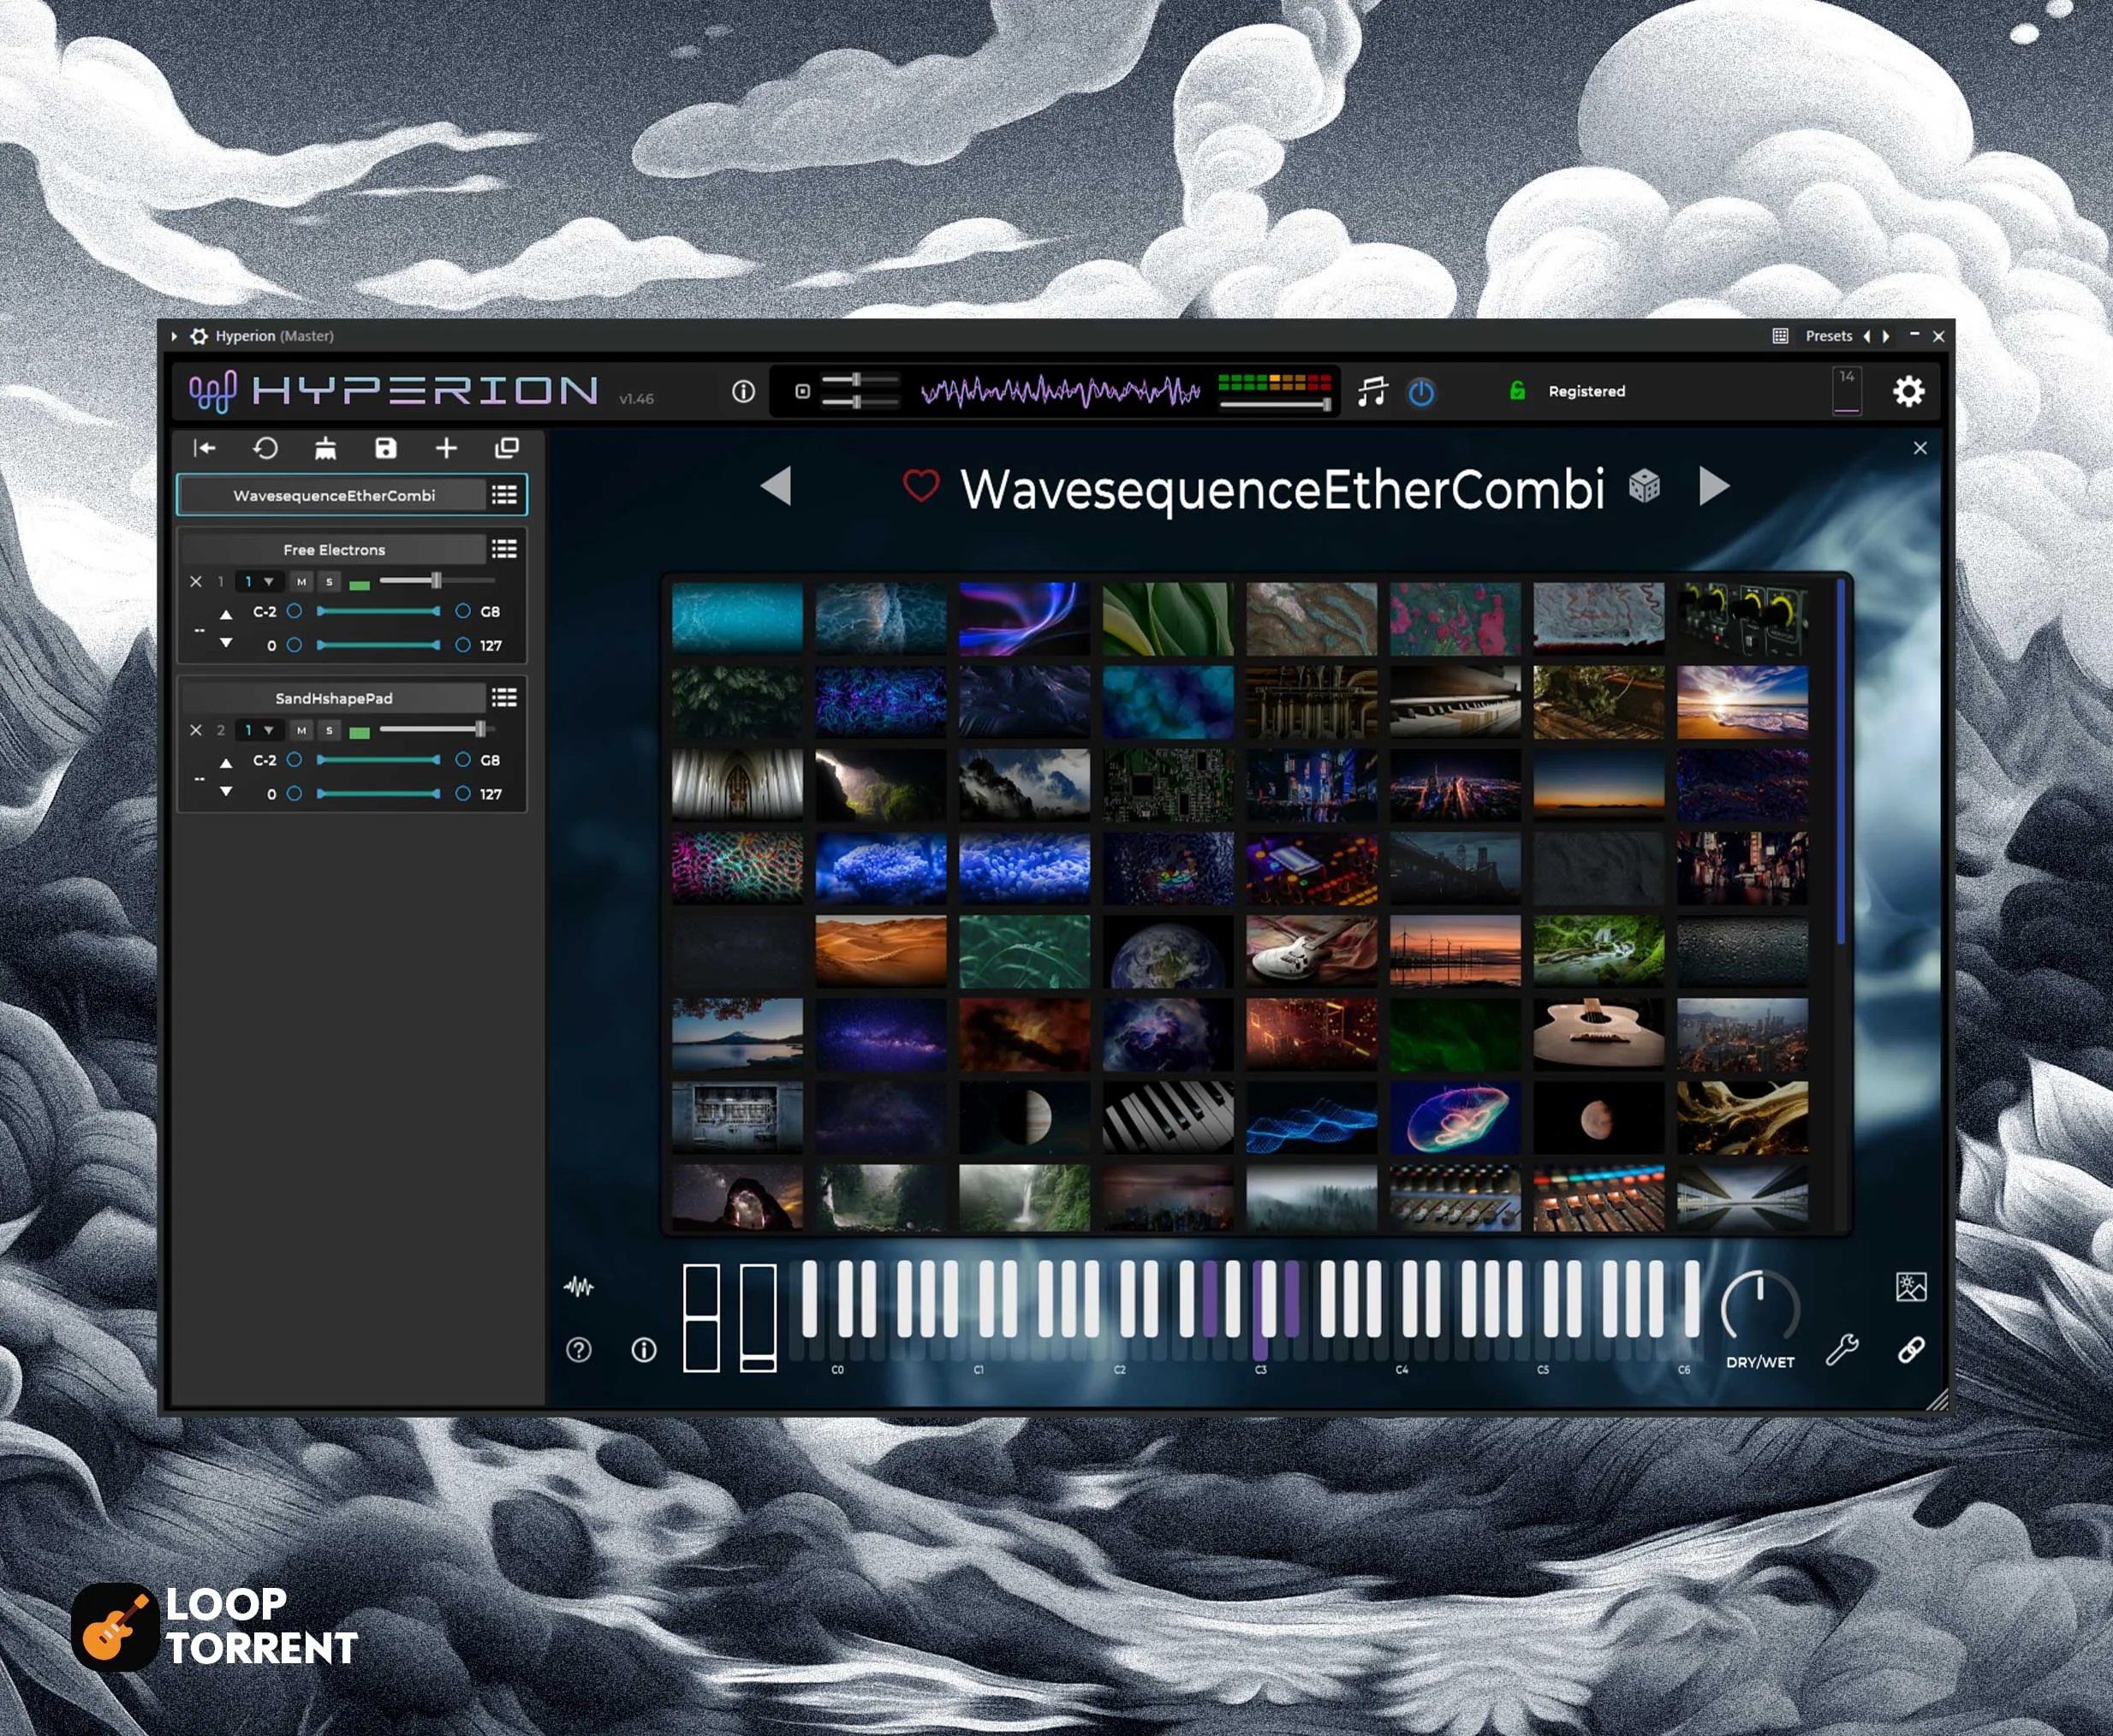Open the layer options list for SandHshapePad
The image size is (2113, 1736).
504,698
